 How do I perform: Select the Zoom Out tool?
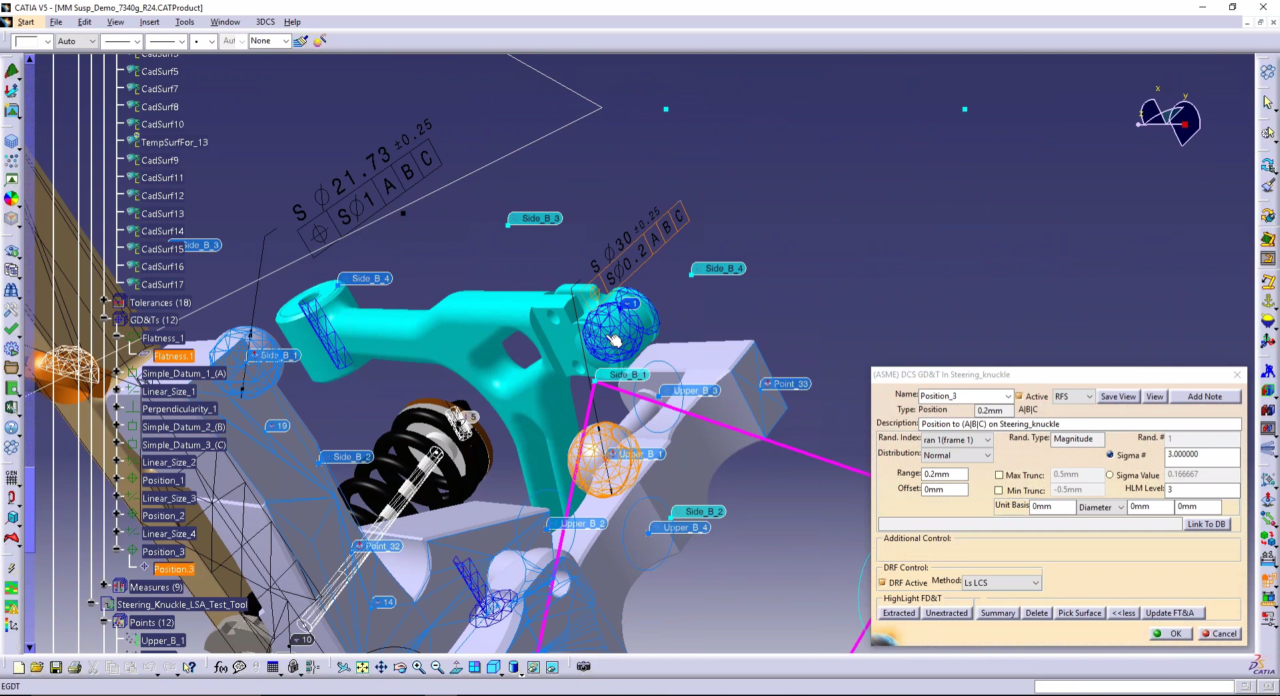(436, 666)
